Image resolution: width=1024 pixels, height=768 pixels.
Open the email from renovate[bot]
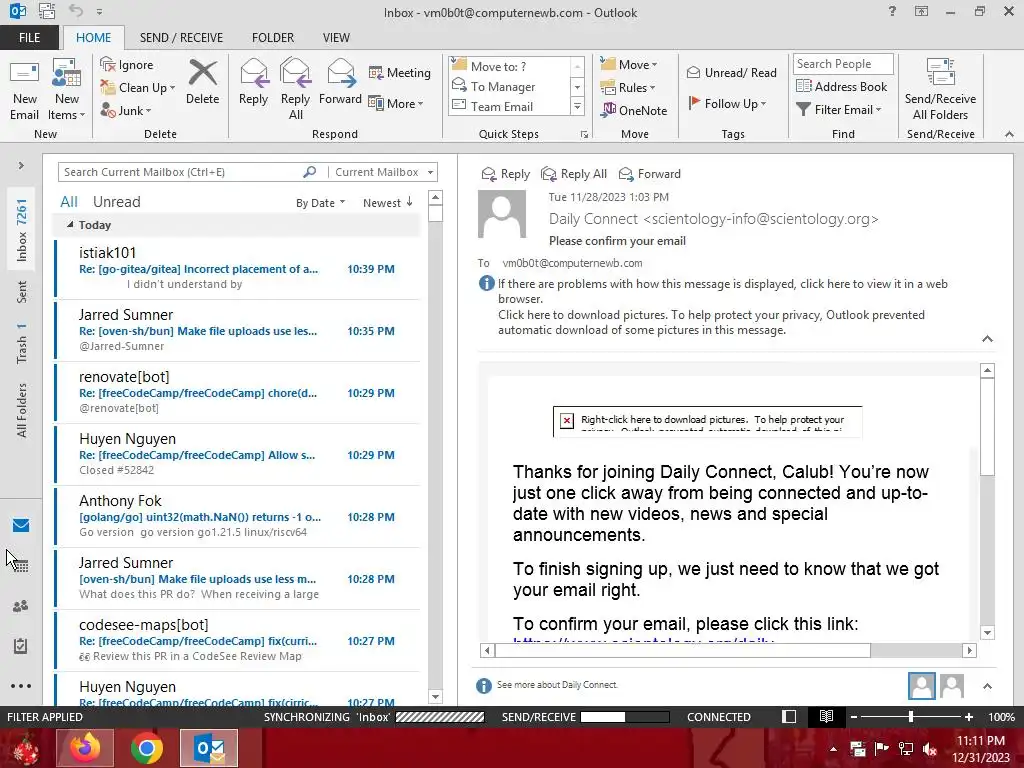pos(238,392)
